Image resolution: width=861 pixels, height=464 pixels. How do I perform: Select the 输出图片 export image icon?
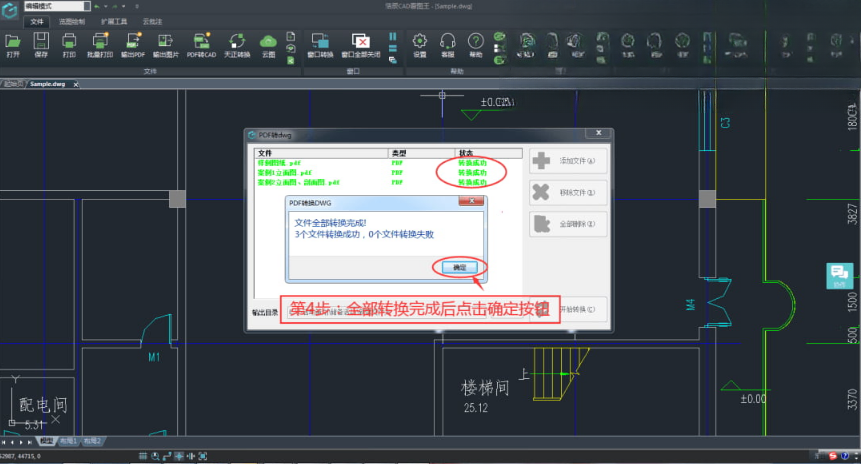(166, 45)
